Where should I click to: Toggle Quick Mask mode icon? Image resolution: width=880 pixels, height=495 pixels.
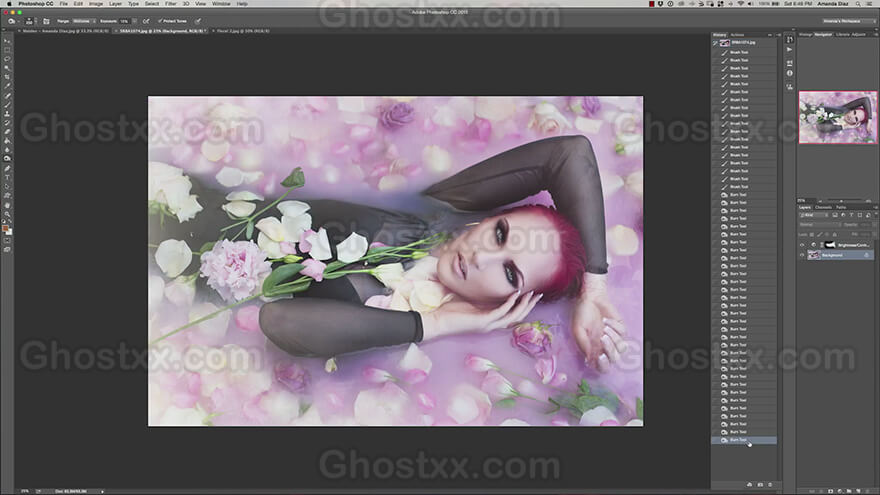coord(7,241)
